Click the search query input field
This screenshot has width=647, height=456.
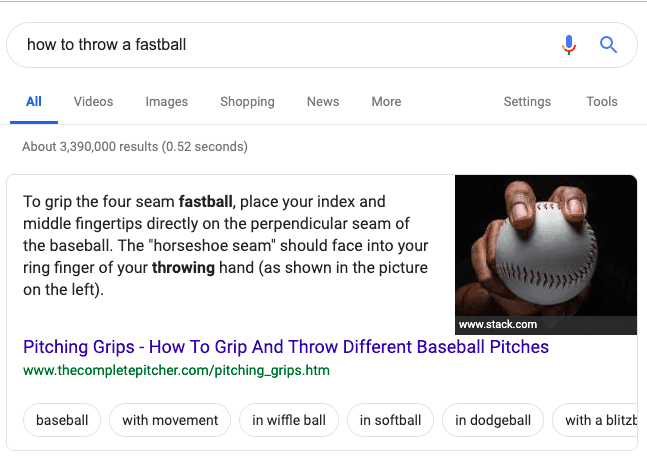pyautogui.click(x=280, y=44)
